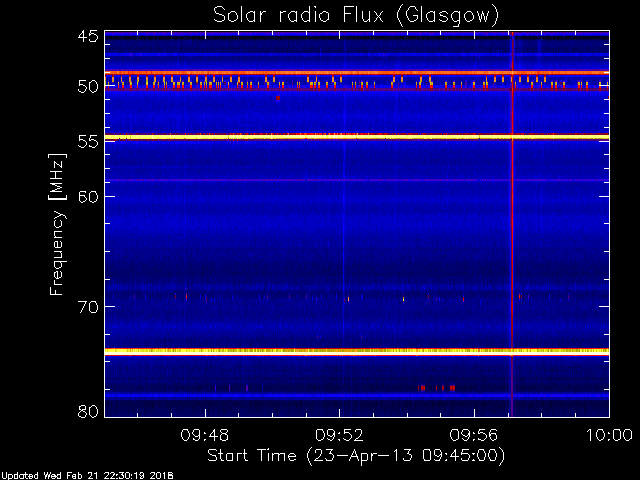Click the '10:00' time tick label

click(609, 435)
